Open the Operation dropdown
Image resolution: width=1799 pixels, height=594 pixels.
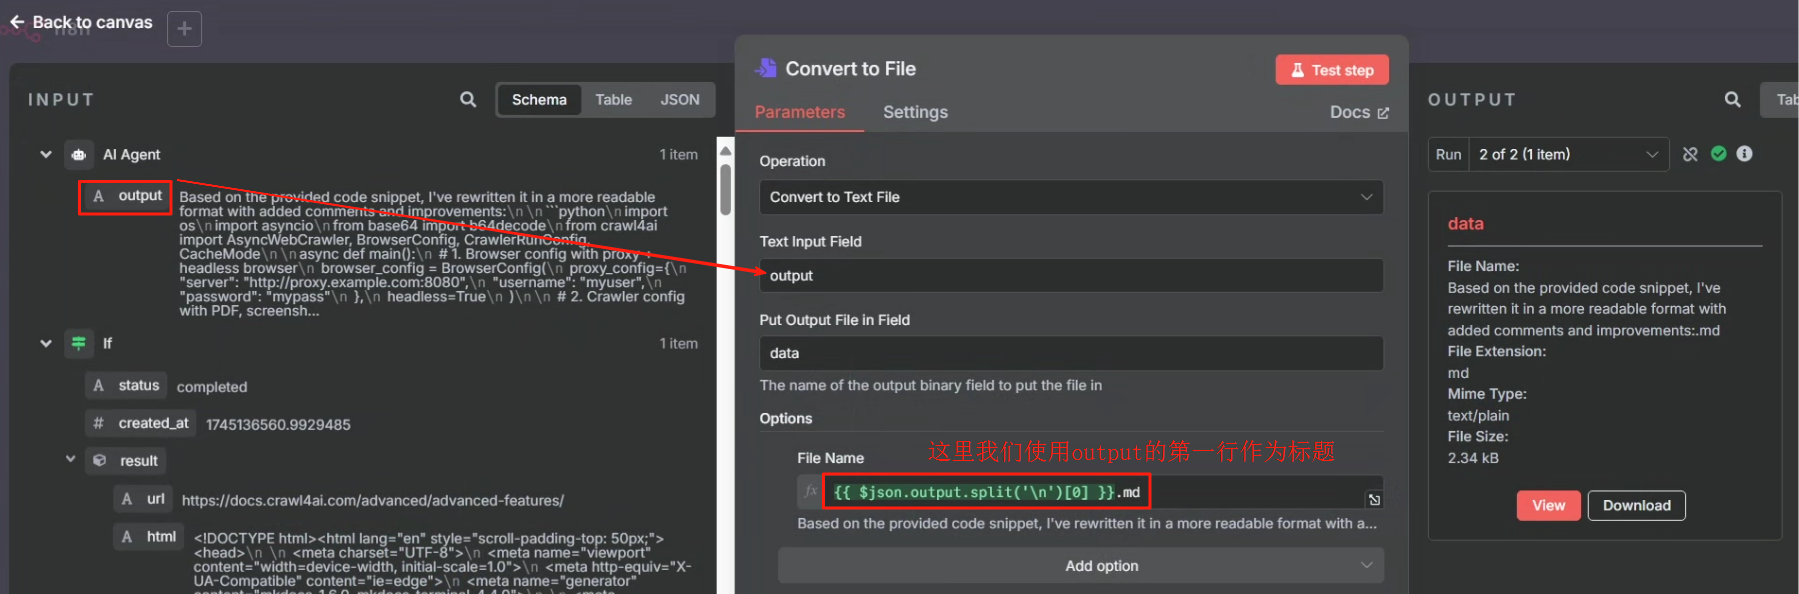click(1071, 197)
